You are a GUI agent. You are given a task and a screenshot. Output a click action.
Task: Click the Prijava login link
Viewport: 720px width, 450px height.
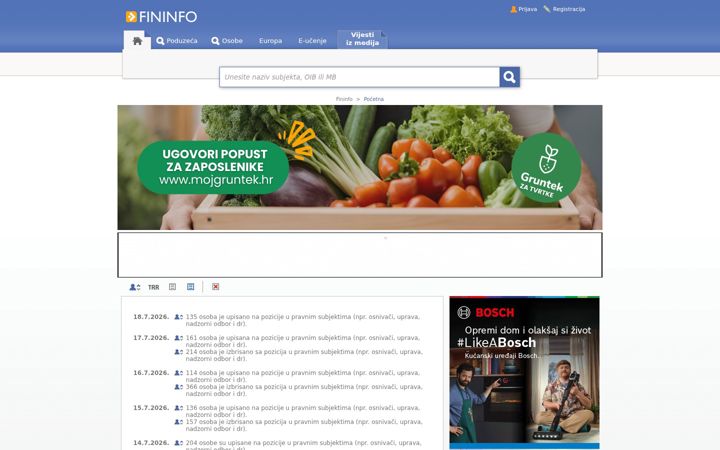[x=523, y=9]
